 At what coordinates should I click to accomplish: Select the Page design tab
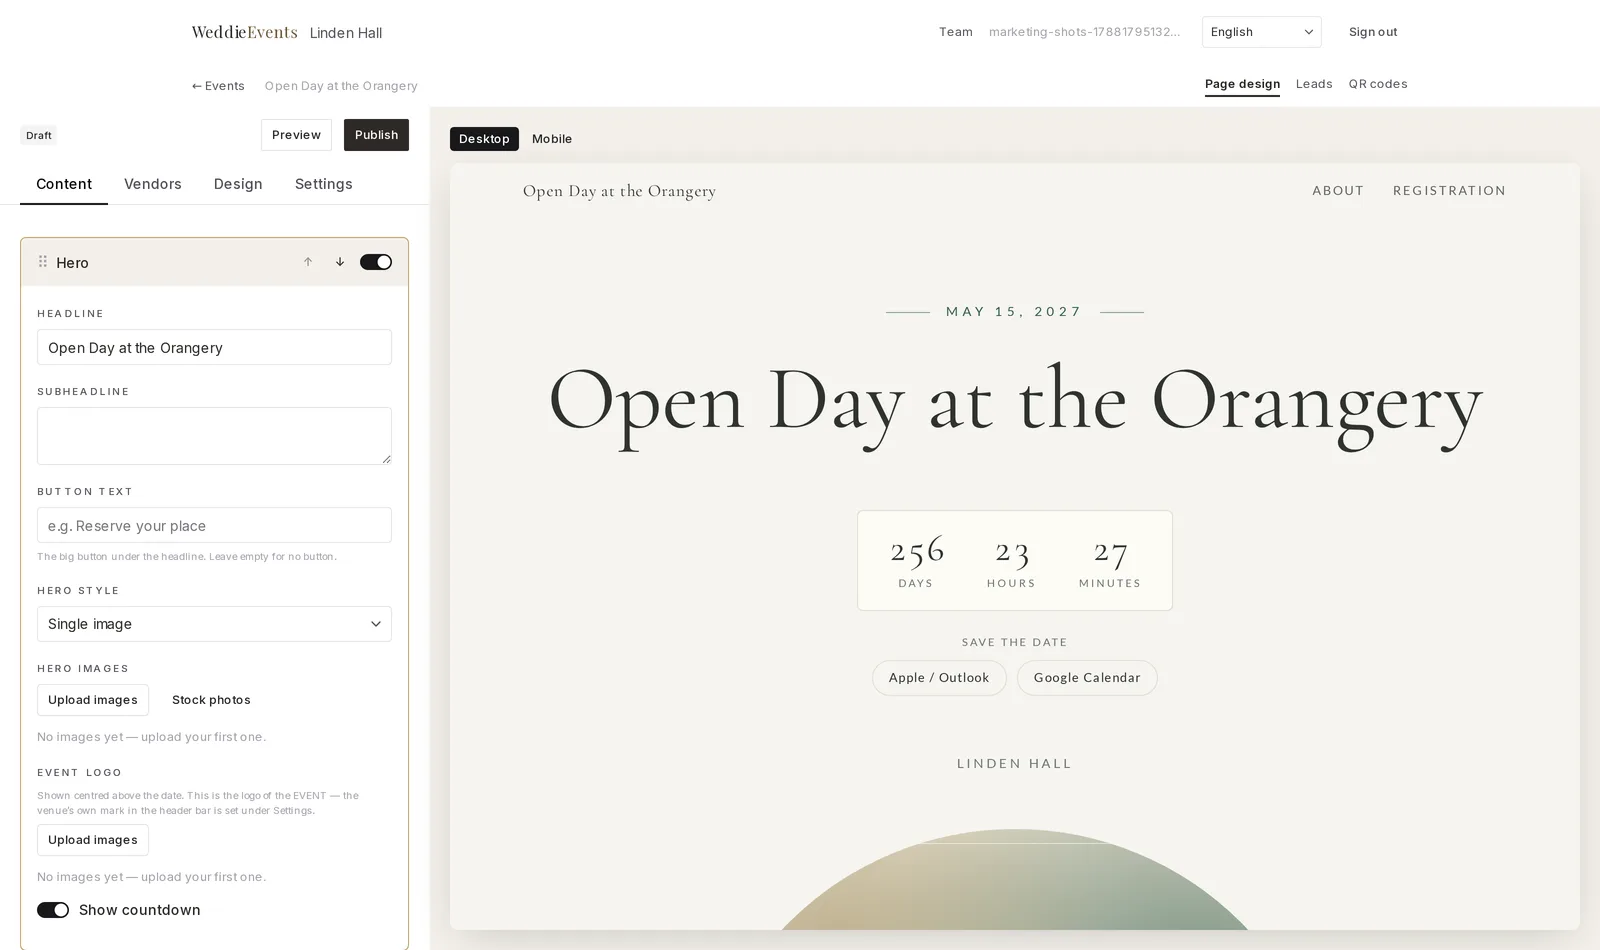(x=1242, y=84)
